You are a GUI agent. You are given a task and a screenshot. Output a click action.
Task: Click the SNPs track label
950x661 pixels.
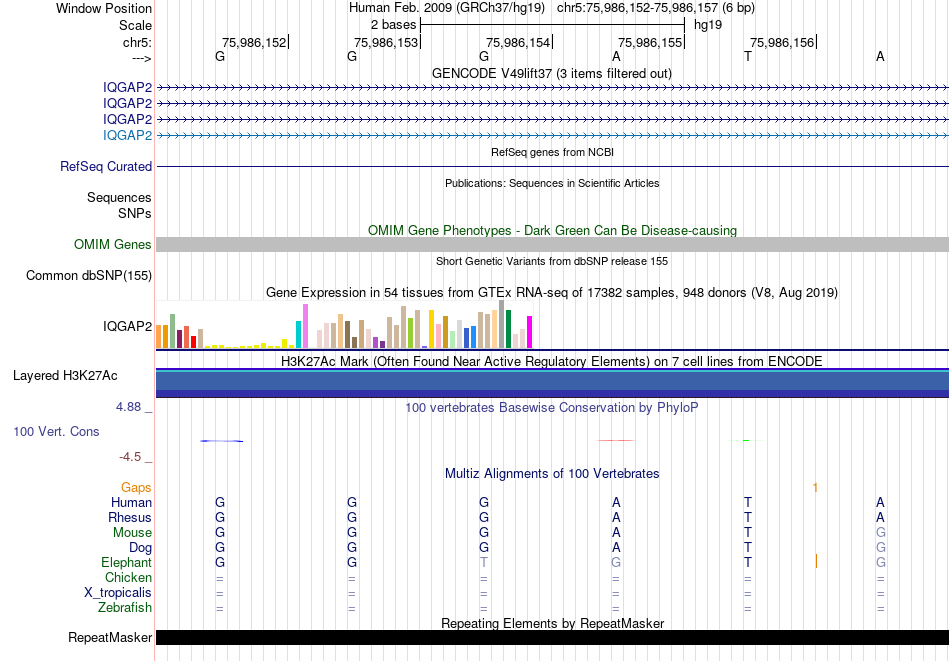coord(135,213)
